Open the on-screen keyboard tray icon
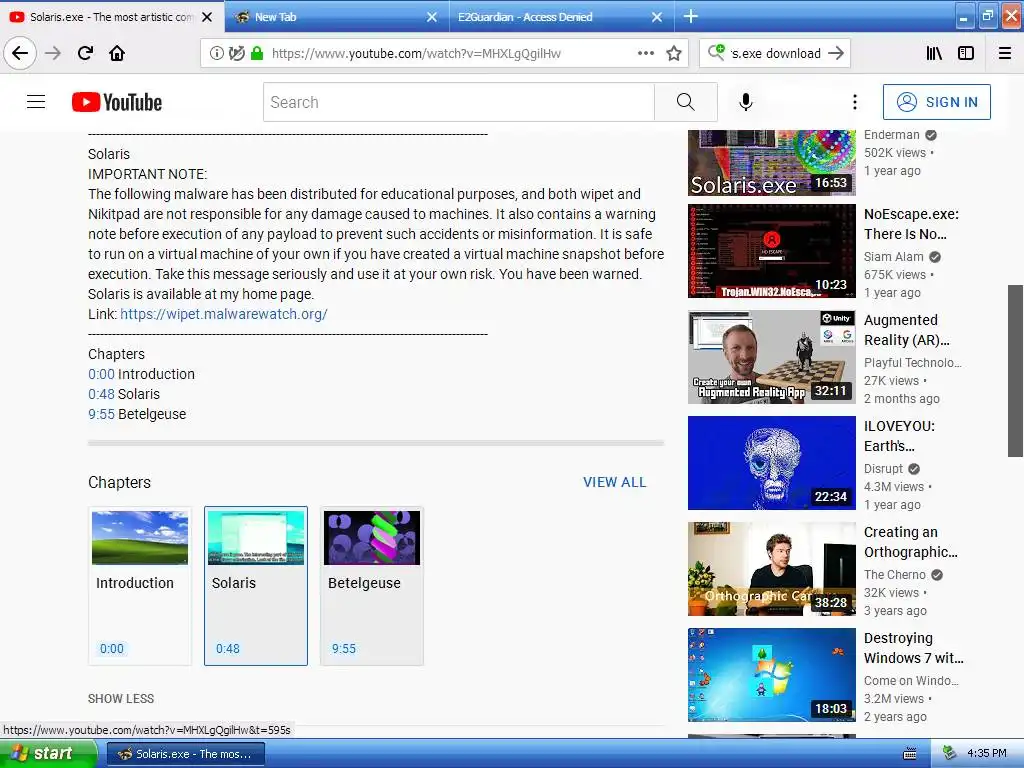 coord(909,754)
